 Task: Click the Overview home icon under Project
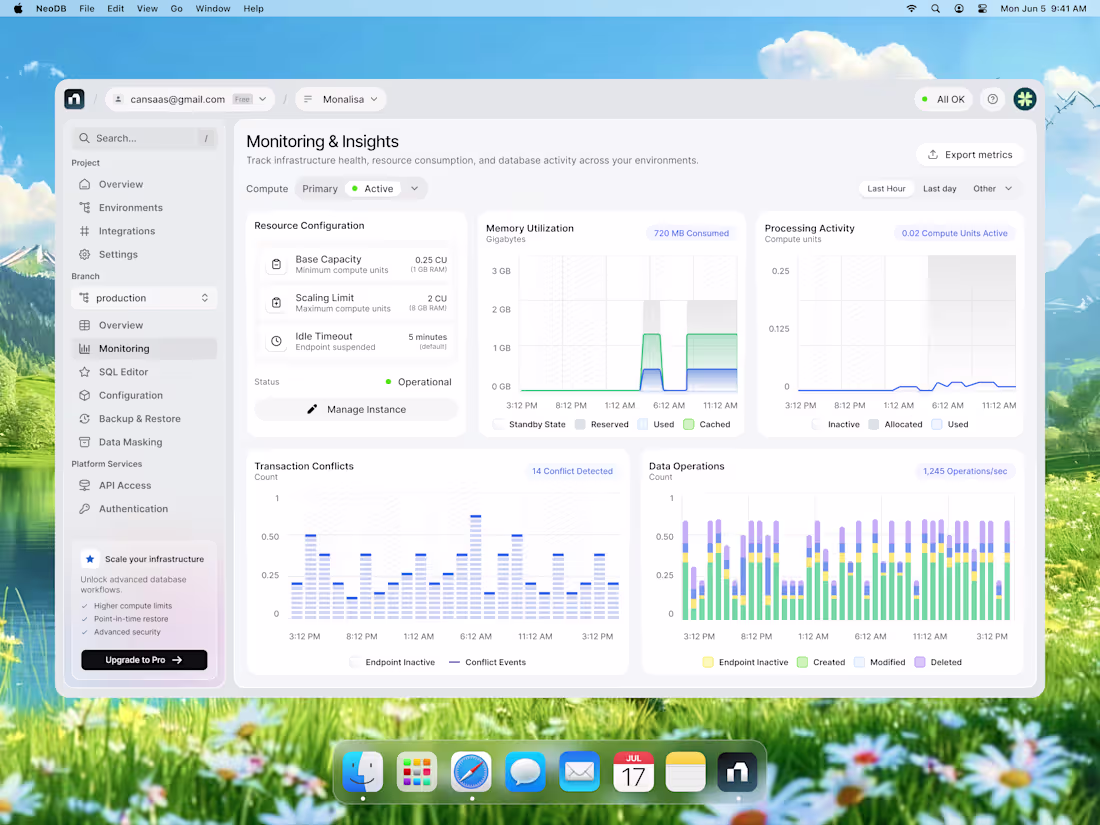(84, 184)
